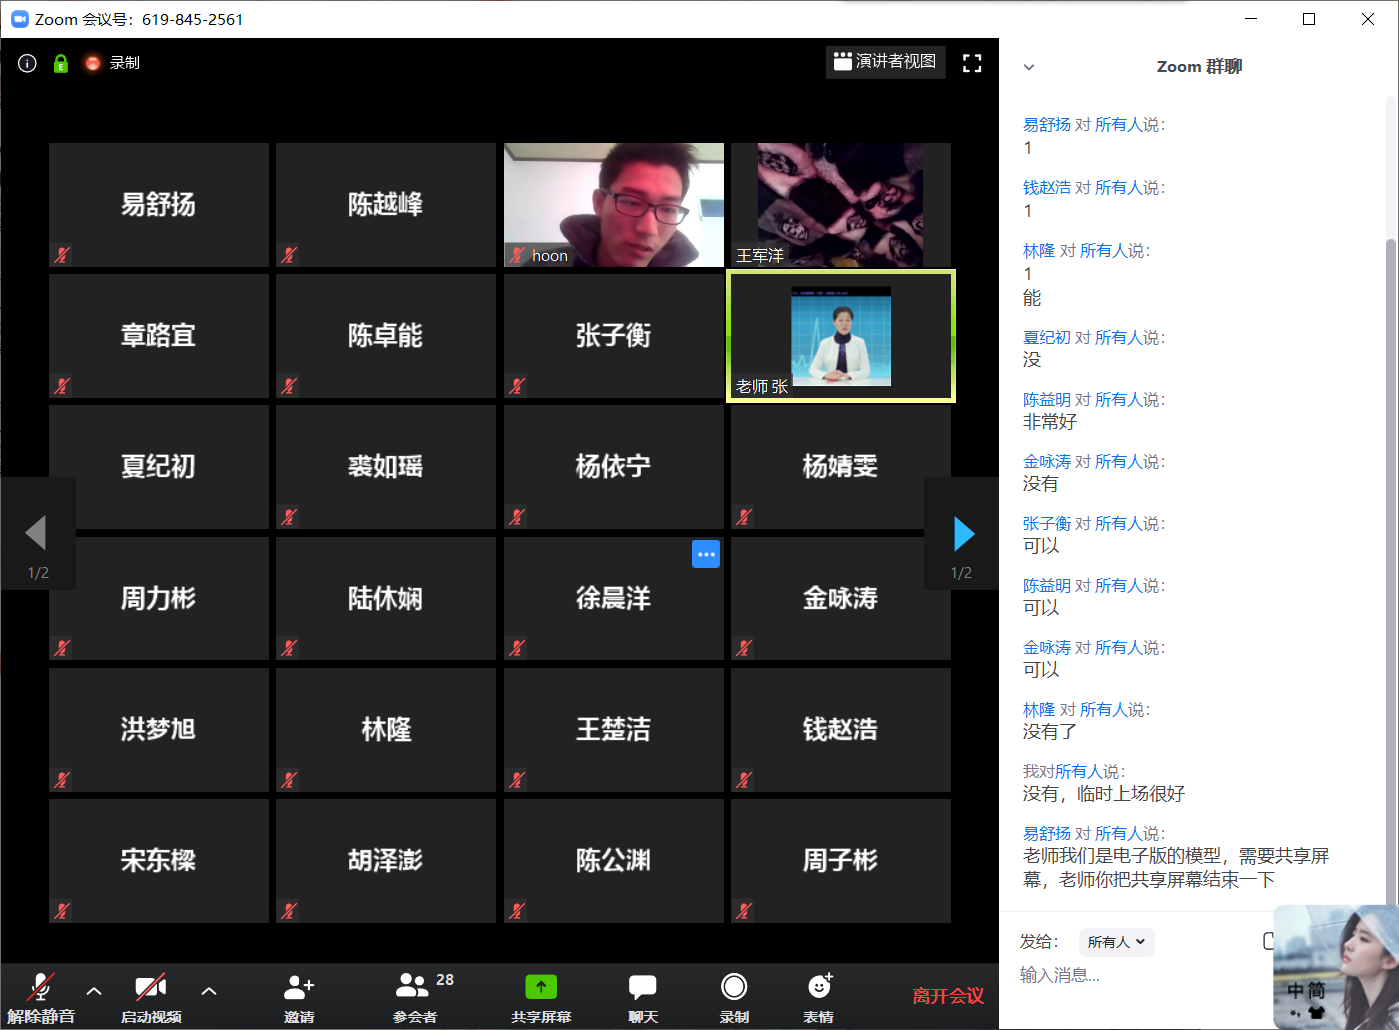Expand video options arrow beside camera
This screenshot has height=1030, width=1399.
pyautogui.click(x=209, y=991)
